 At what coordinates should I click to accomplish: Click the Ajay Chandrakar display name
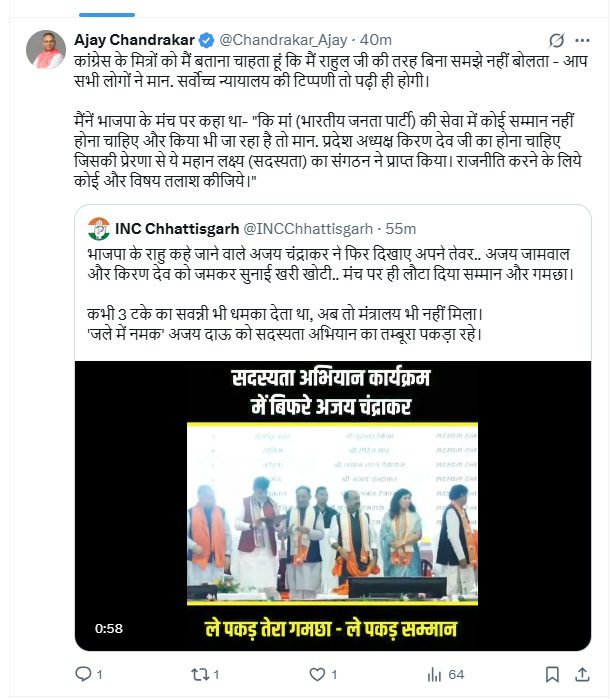(x=134, y=40)
